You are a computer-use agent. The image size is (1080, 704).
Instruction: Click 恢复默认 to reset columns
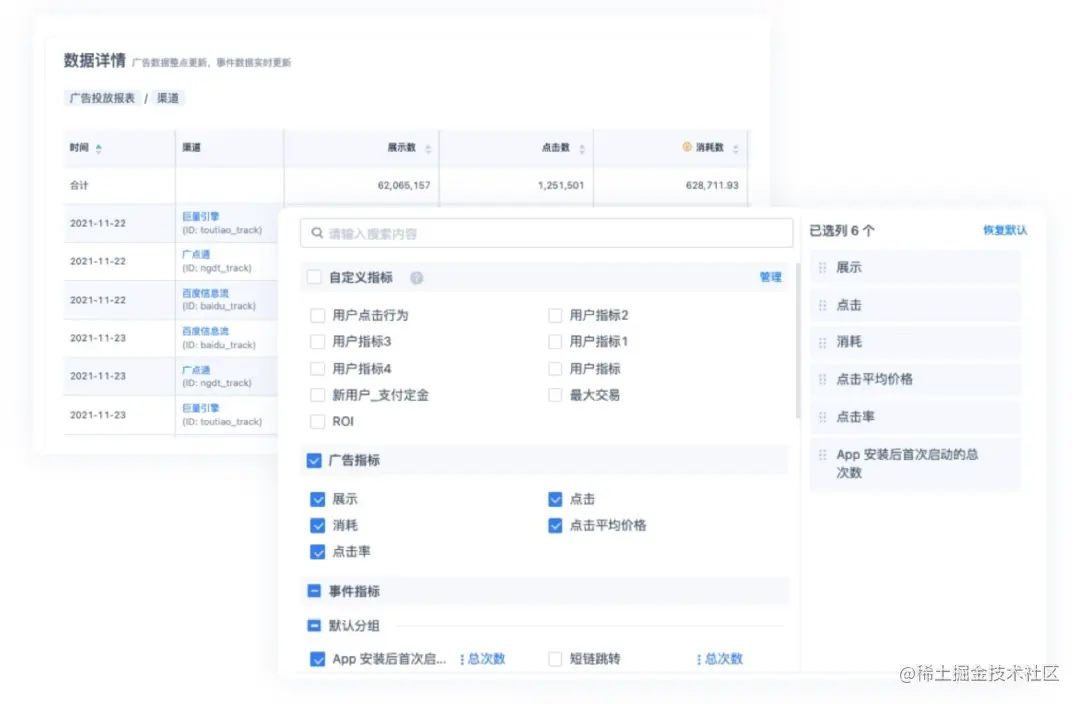click(1004, 230)
